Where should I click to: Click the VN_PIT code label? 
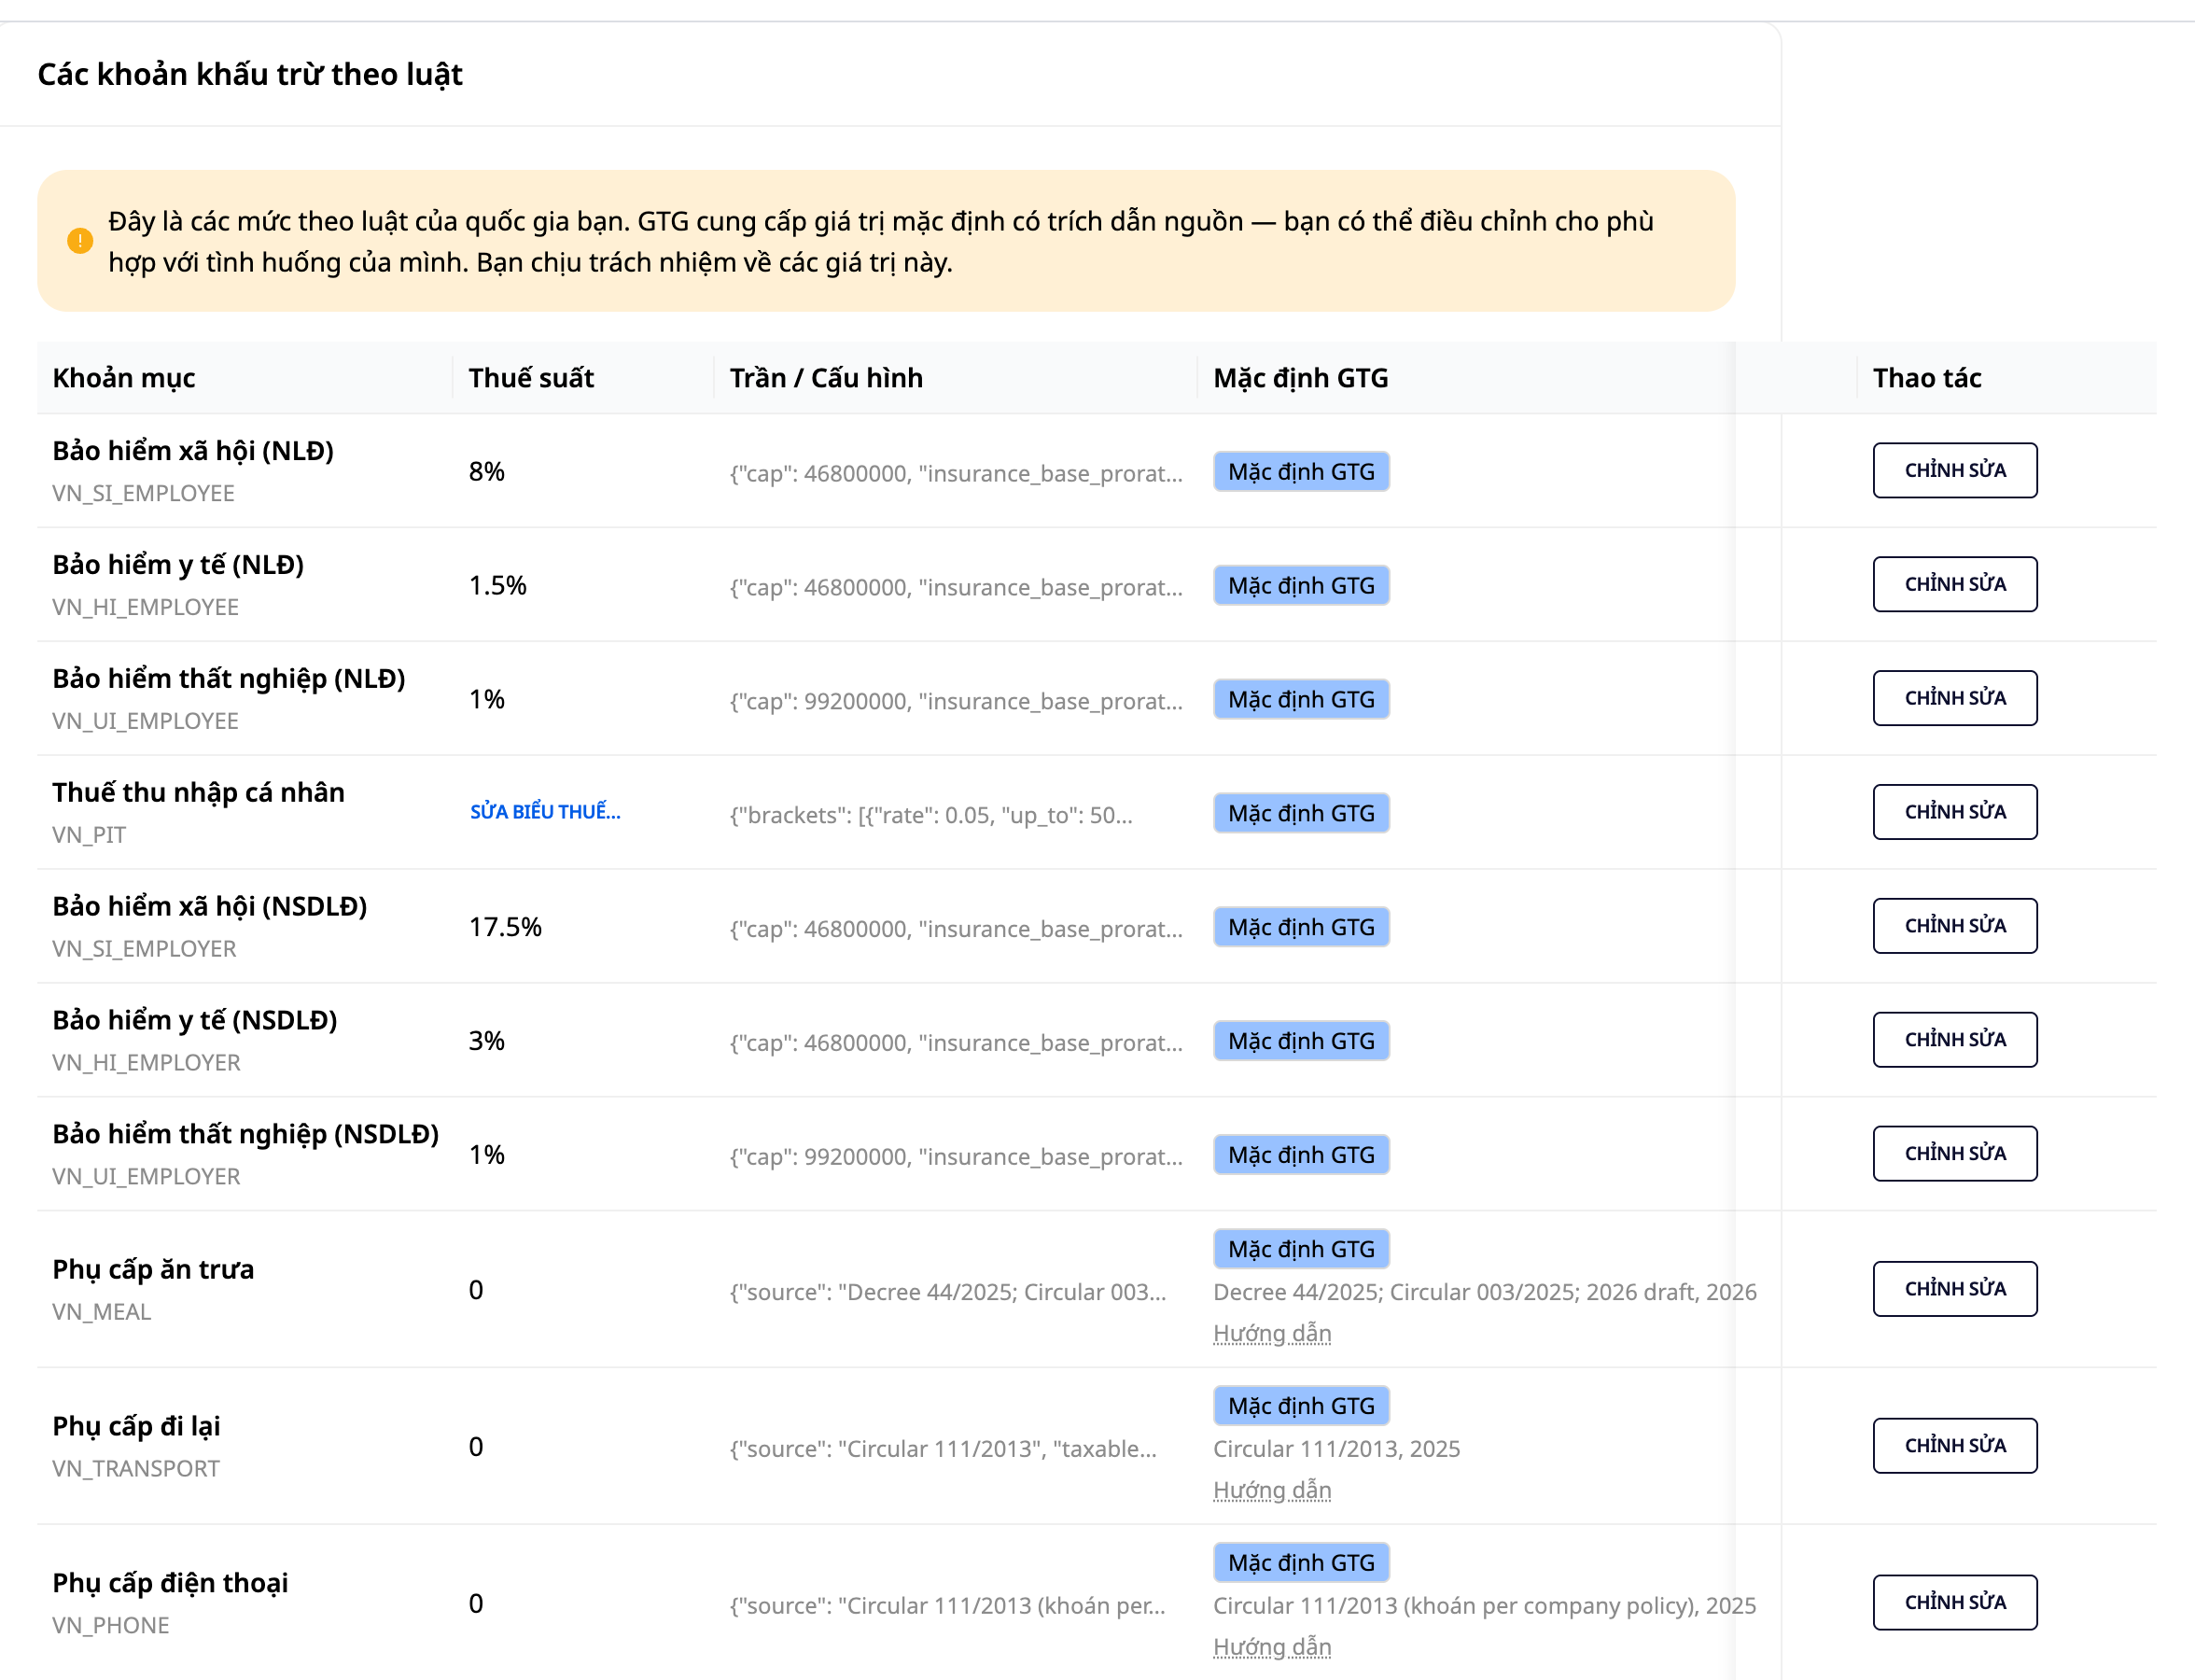pos(89,835)
